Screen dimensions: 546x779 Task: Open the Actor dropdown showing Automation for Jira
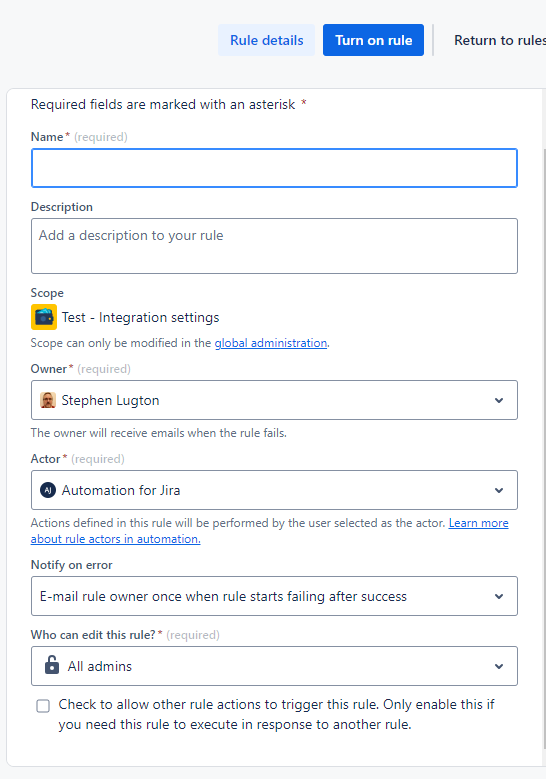tap(274, 490)
